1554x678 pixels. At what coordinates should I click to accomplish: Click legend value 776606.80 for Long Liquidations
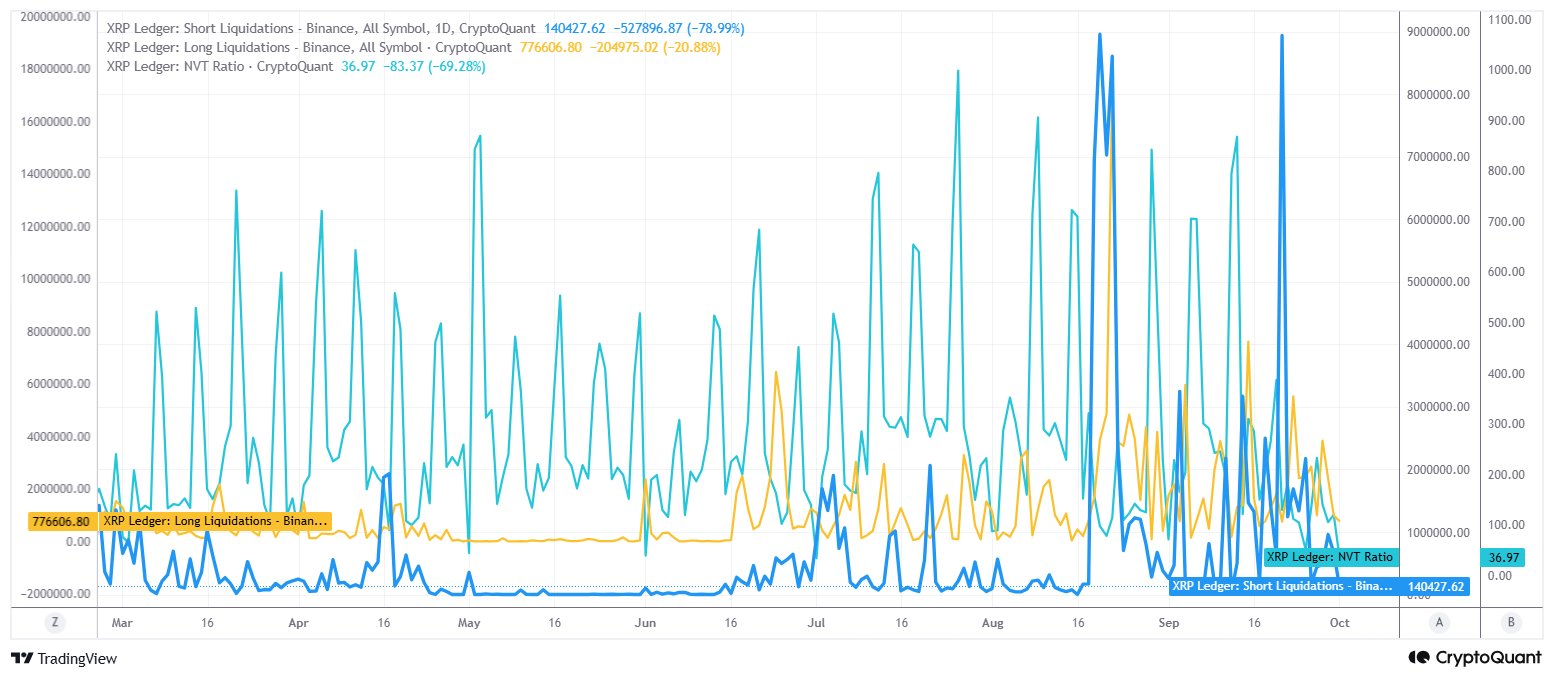coord(549,47)
